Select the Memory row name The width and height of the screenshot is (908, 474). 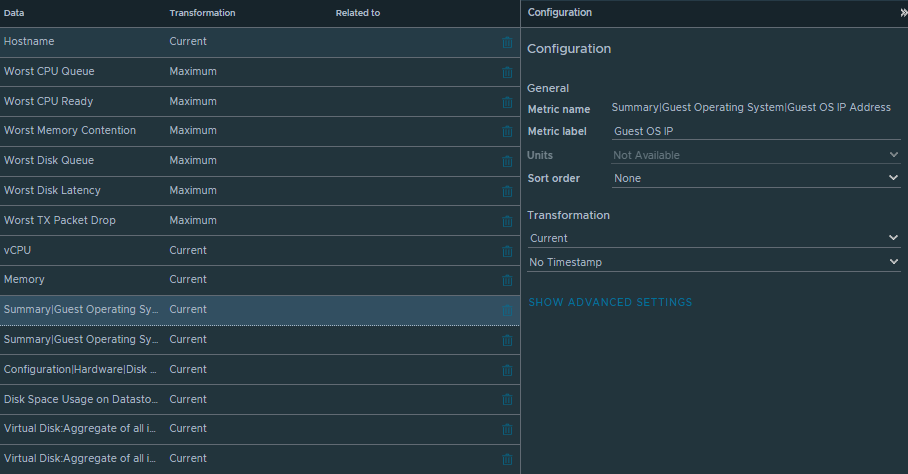24,280
